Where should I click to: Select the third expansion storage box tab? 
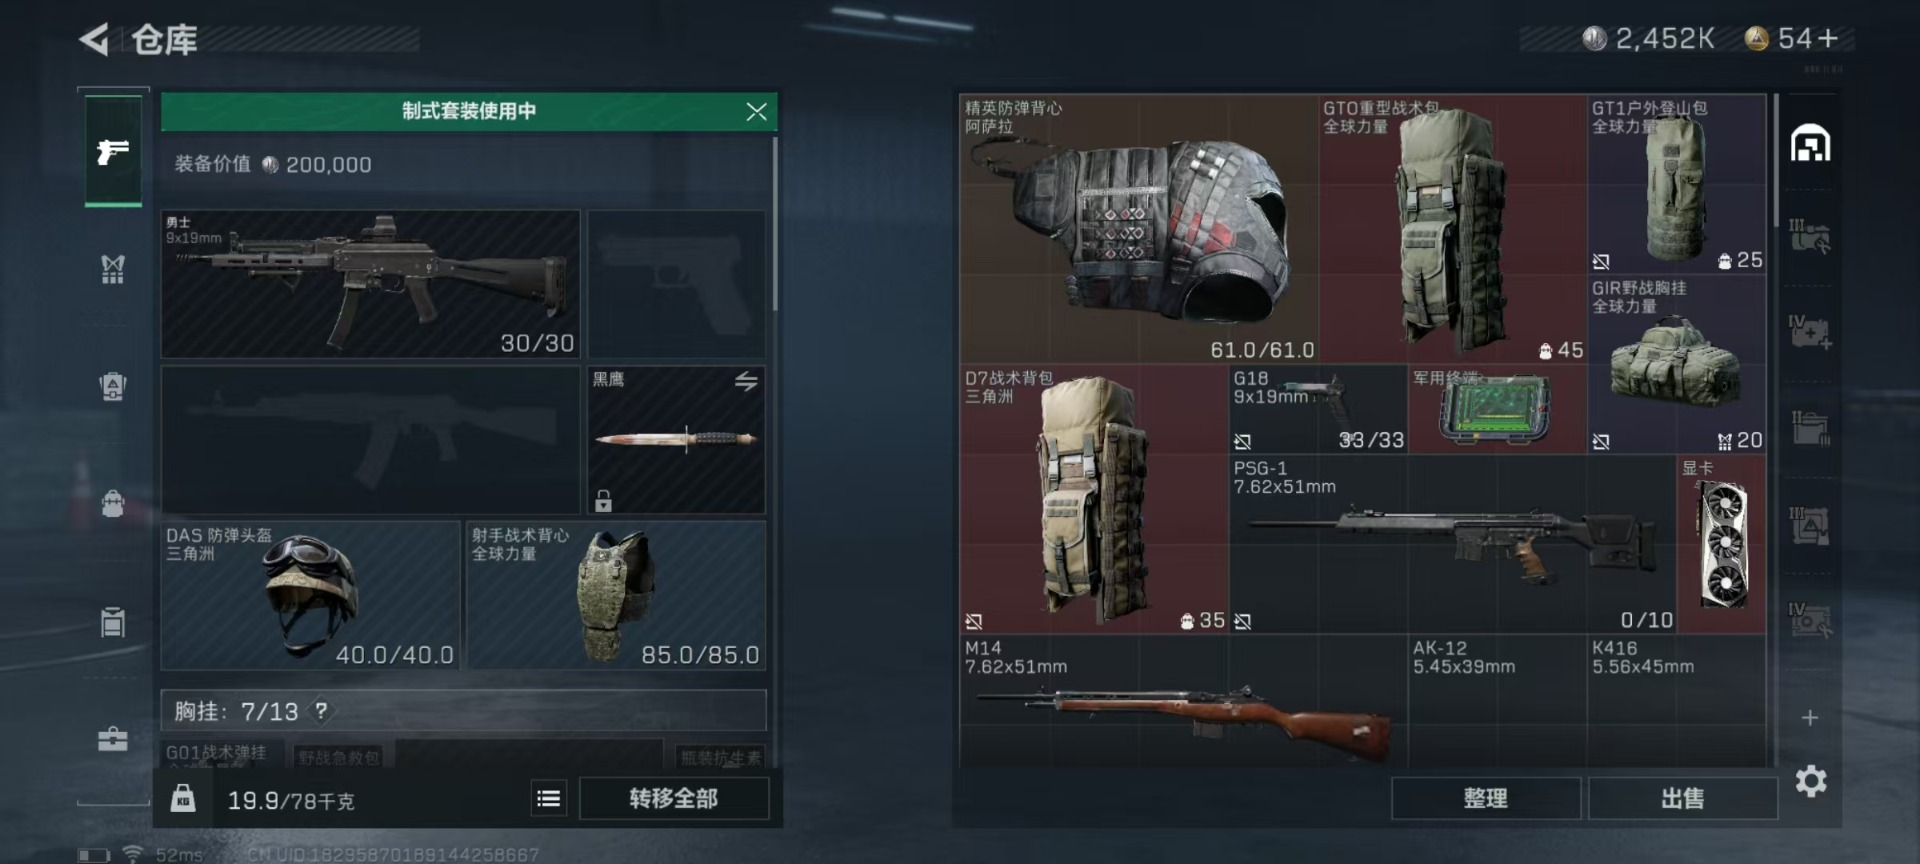pos(1810,429)
